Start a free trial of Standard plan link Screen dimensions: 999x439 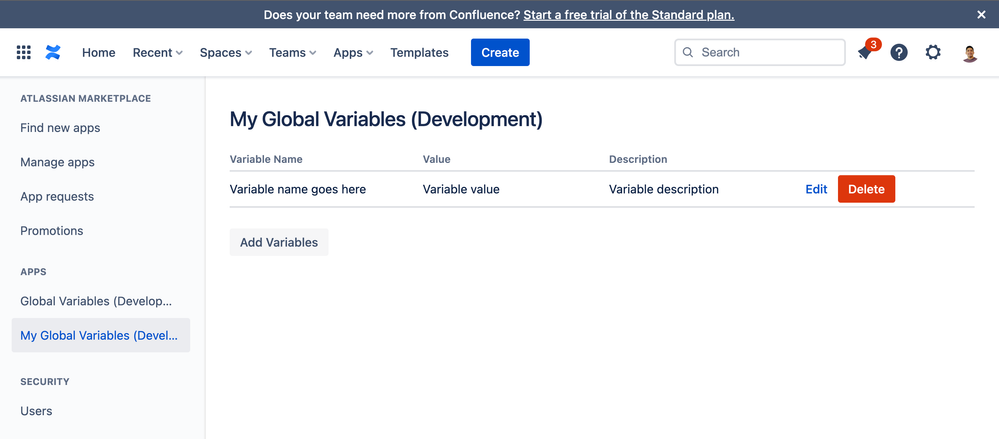(x=629, y=15)
